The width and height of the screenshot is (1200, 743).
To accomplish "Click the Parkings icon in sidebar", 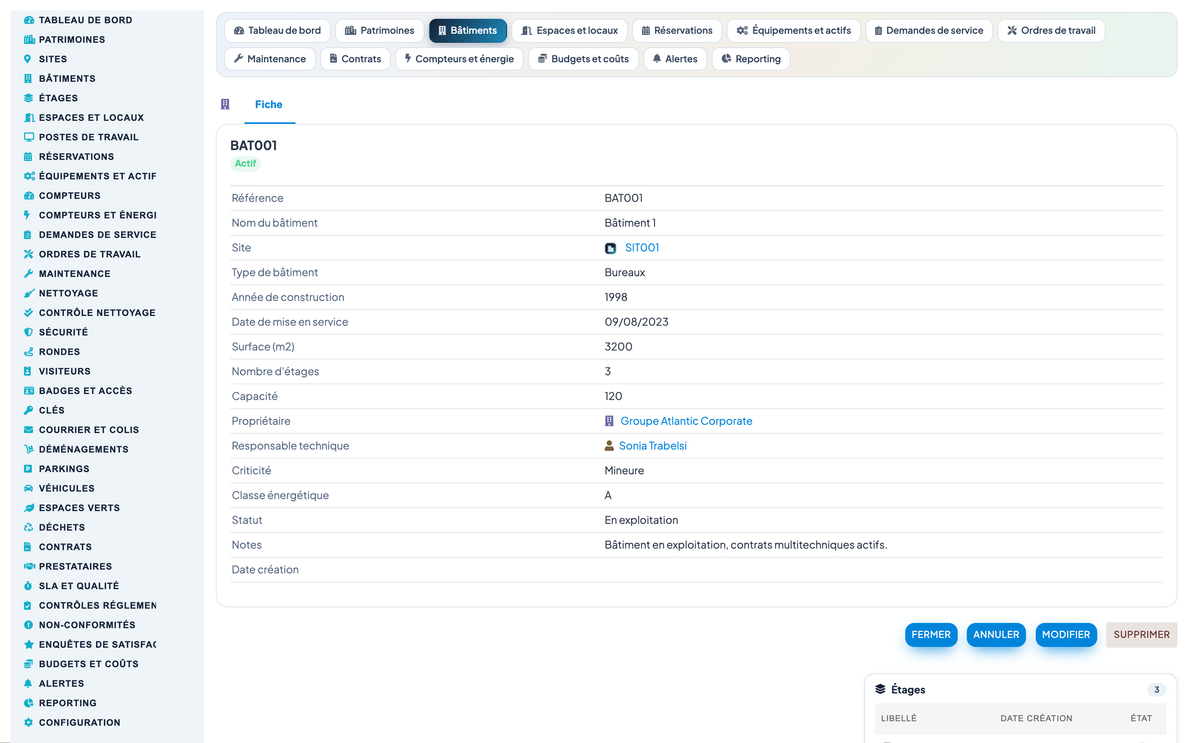I will (28, 469).
